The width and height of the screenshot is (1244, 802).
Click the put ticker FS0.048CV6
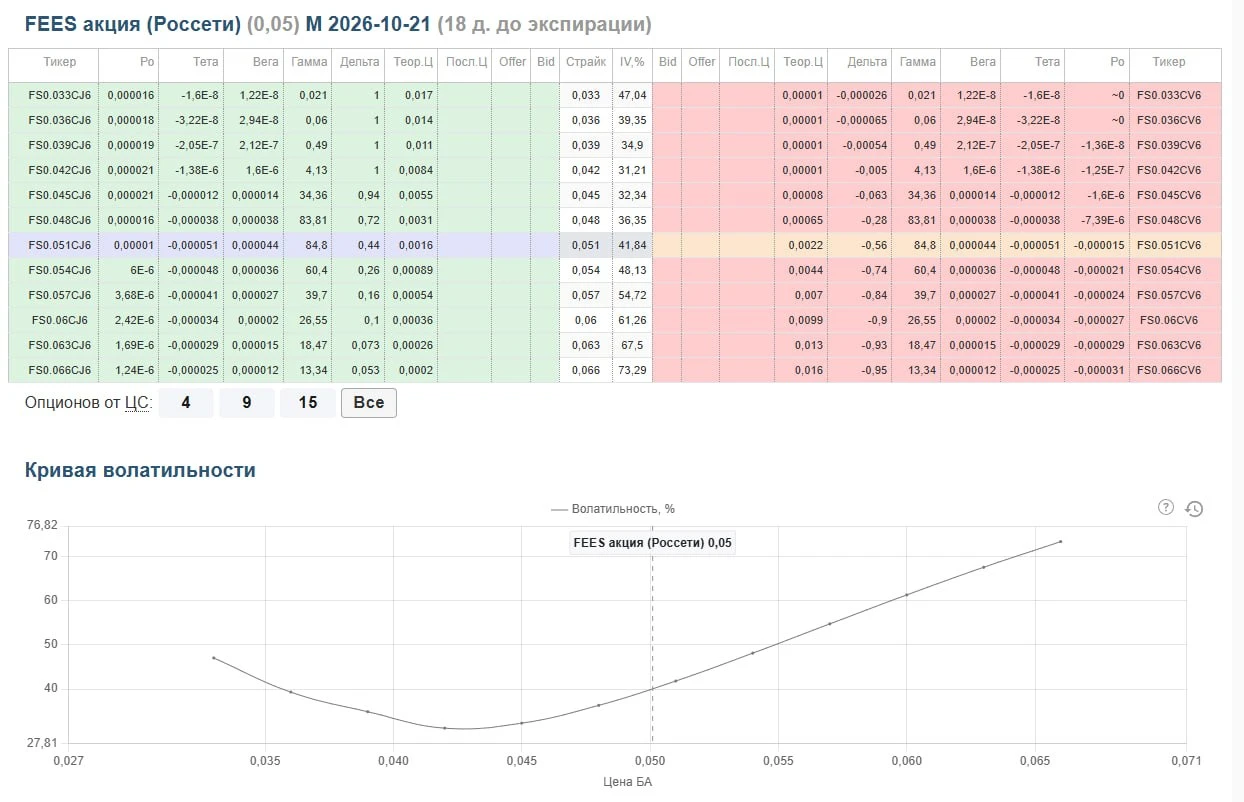(1169, 220)
